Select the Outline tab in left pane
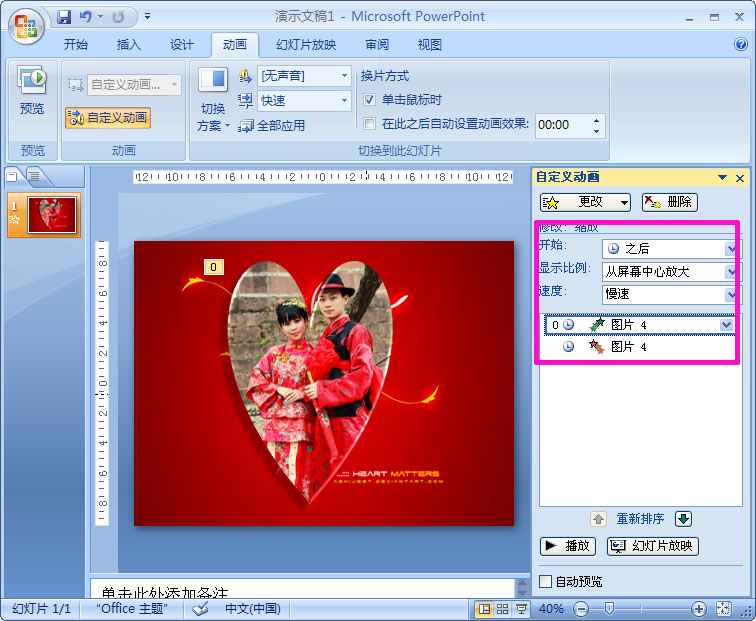This screenshot has width=756, height=621. pyautogui.click(x=34, y=176)
